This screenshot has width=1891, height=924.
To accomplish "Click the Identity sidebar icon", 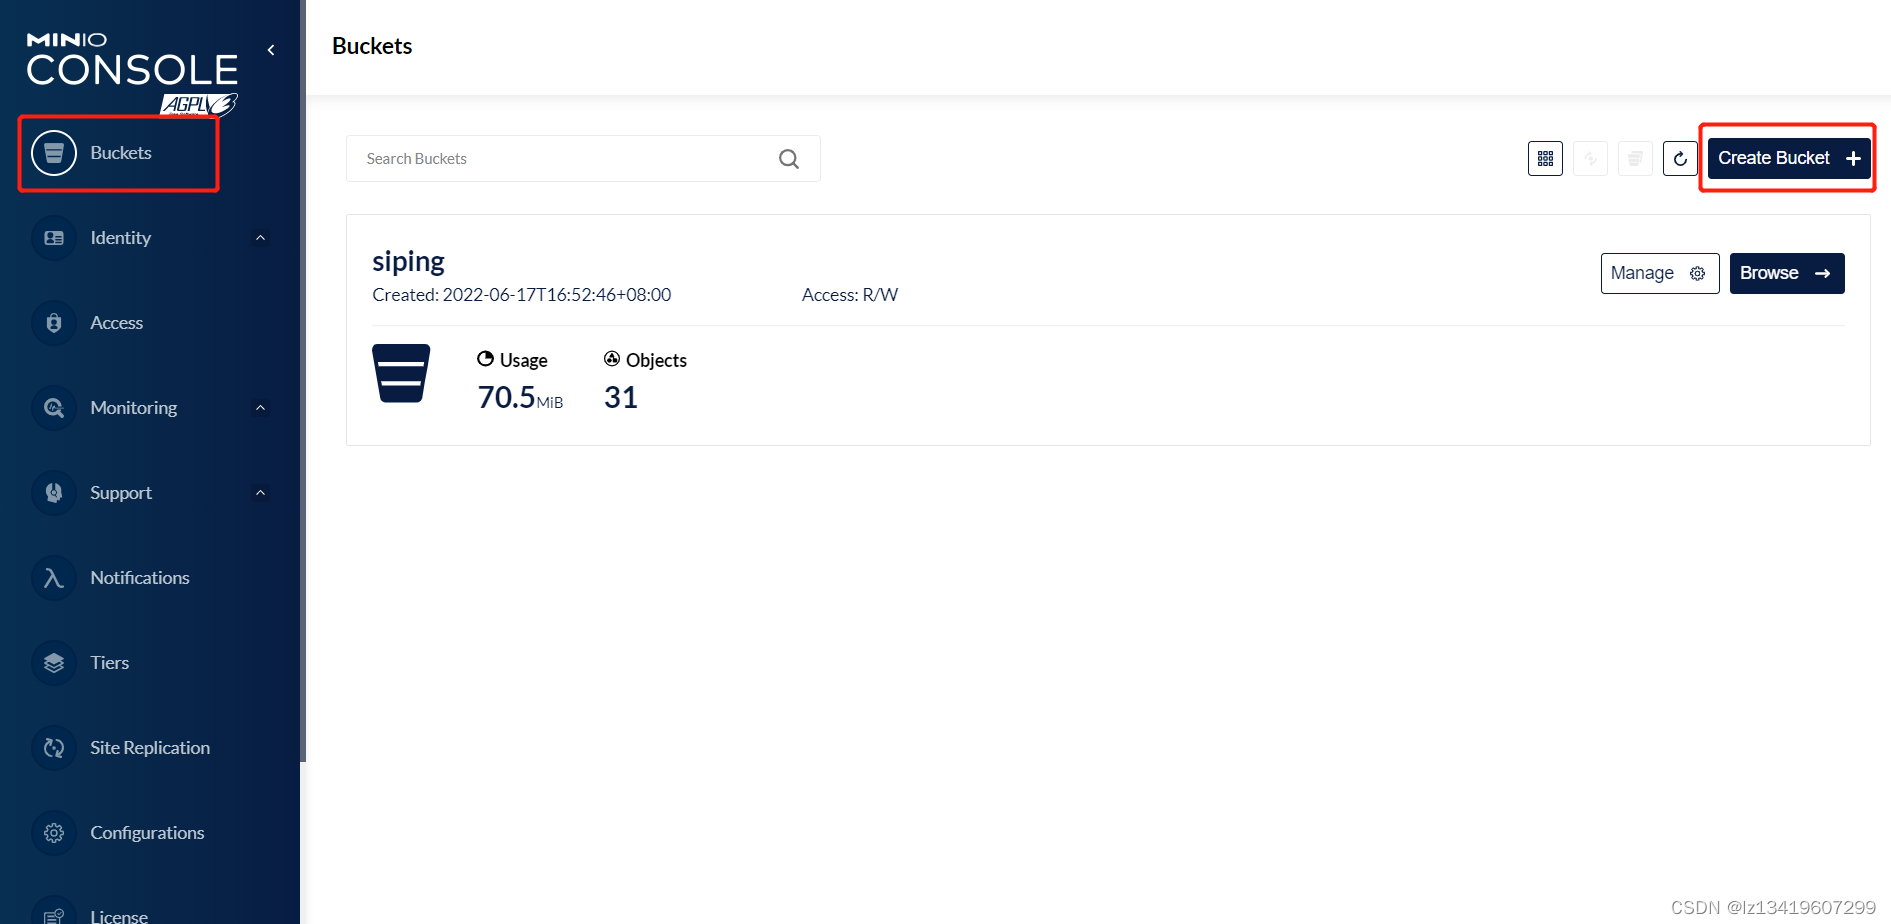I will tap(54, 238).
